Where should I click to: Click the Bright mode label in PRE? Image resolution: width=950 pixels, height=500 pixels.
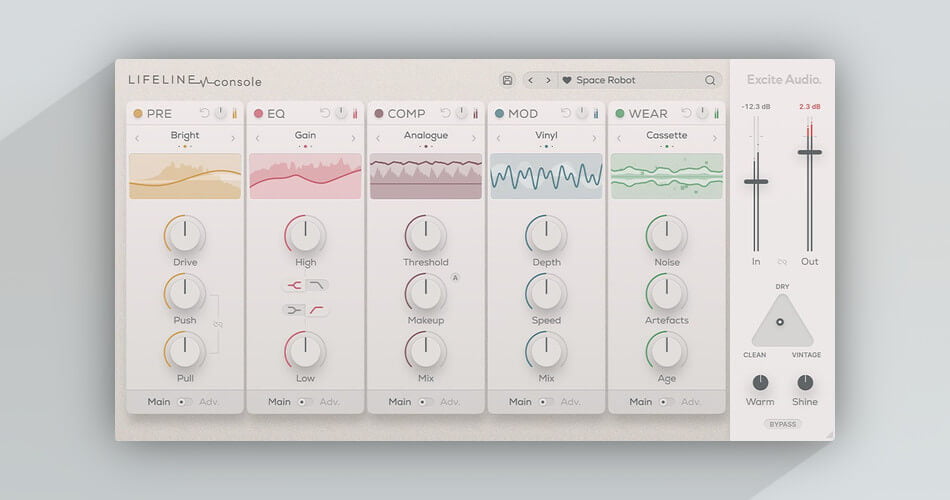(x=185, y=135)
